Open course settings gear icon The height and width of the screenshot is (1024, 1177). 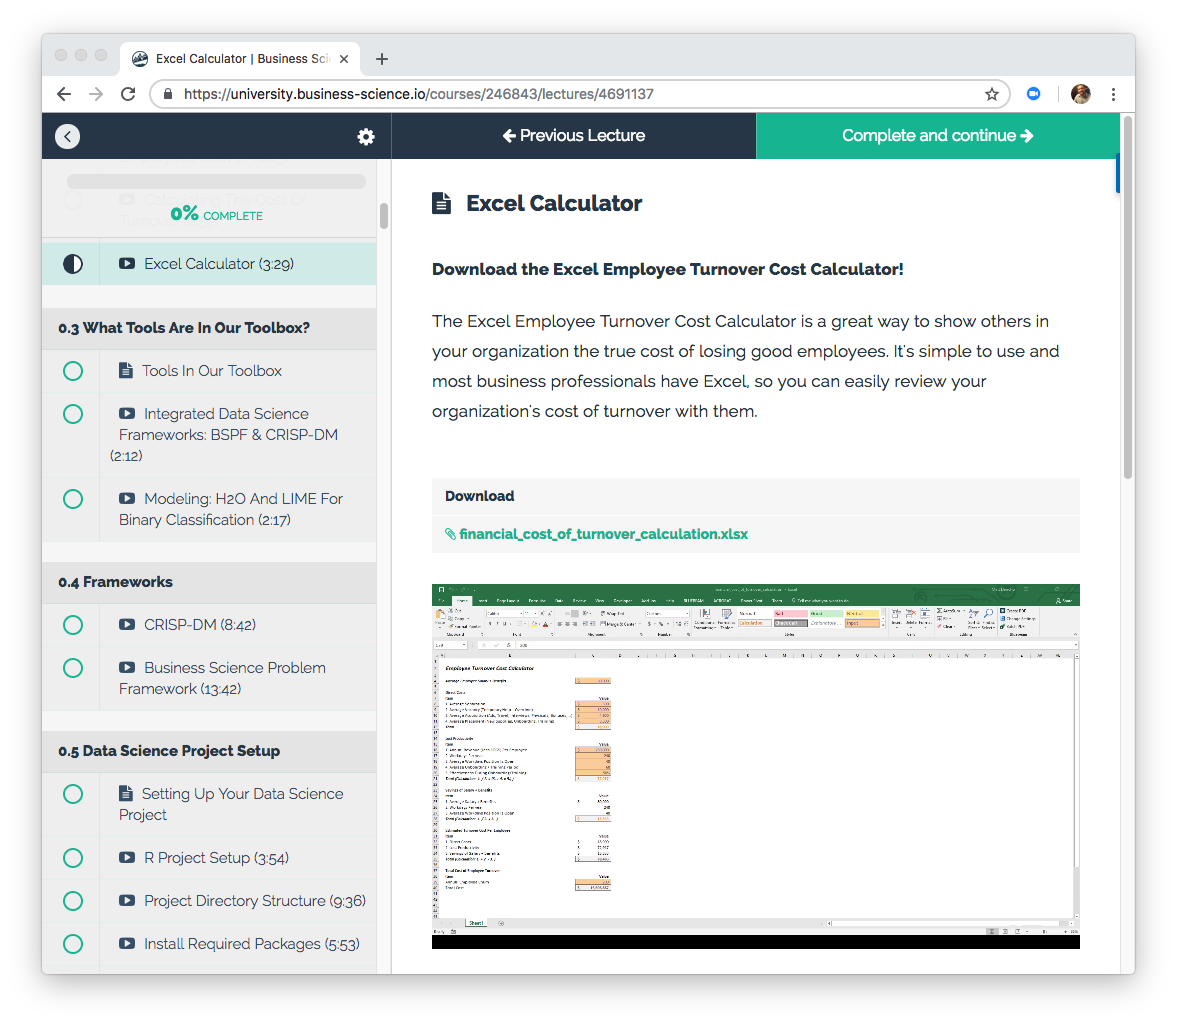(x=366, y=137)
